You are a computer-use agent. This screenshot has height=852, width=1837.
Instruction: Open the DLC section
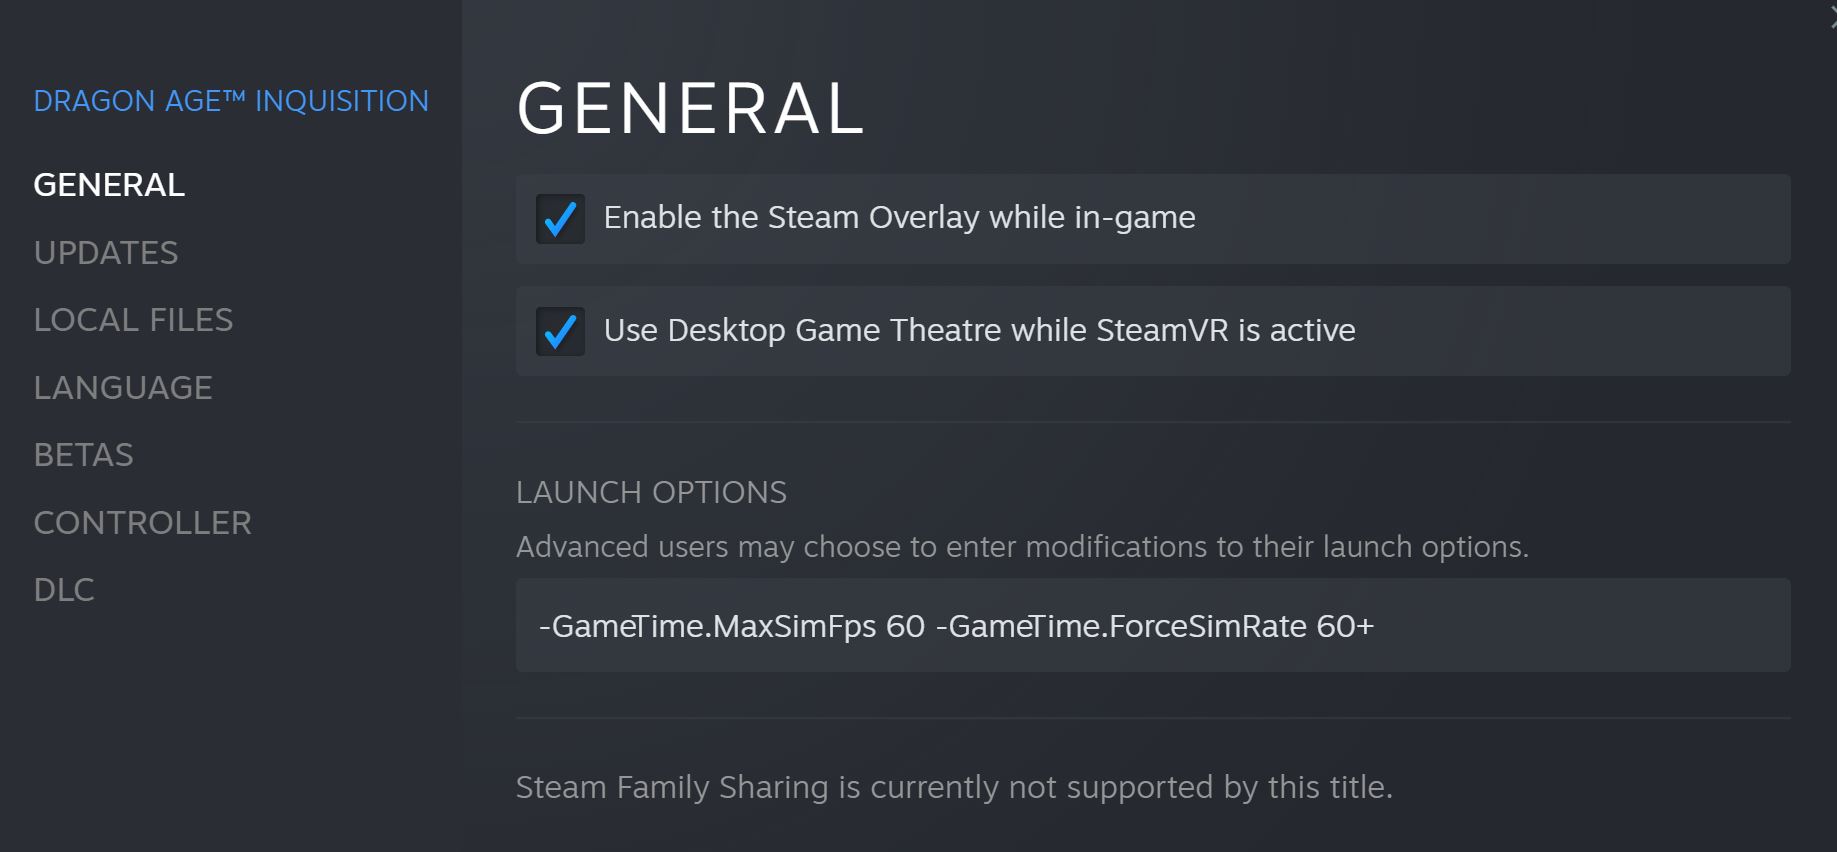tap(64, 590)
